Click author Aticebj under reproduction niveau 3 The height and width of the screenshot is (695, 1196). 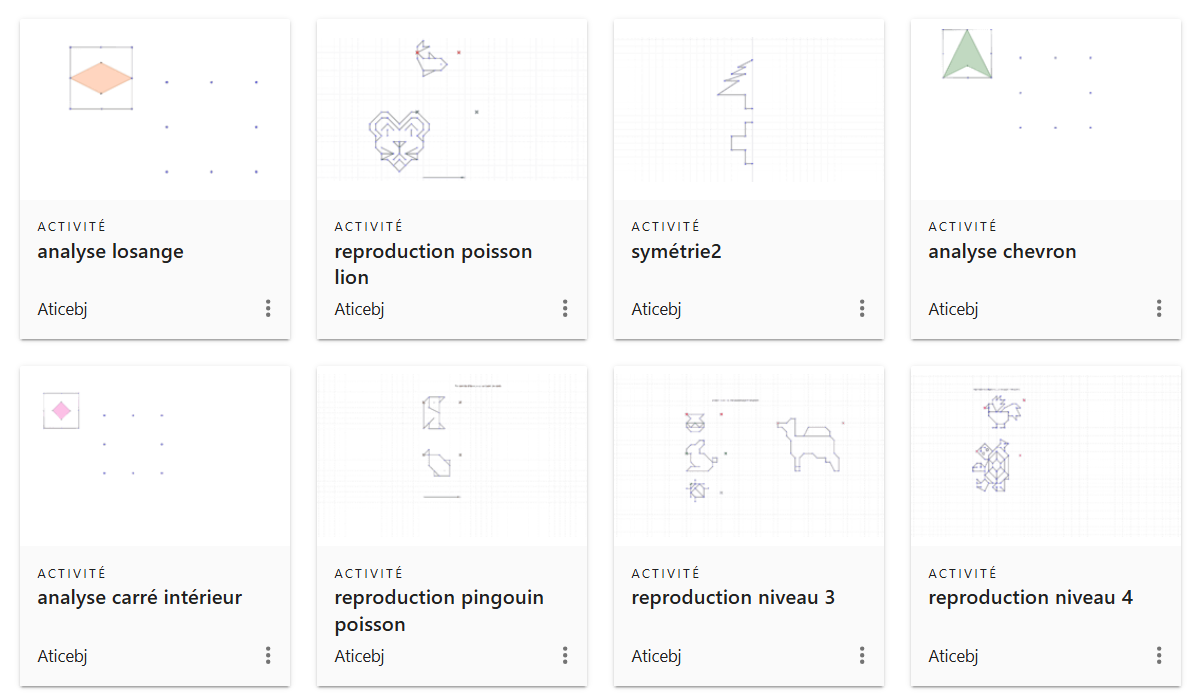tap(656, 656)
